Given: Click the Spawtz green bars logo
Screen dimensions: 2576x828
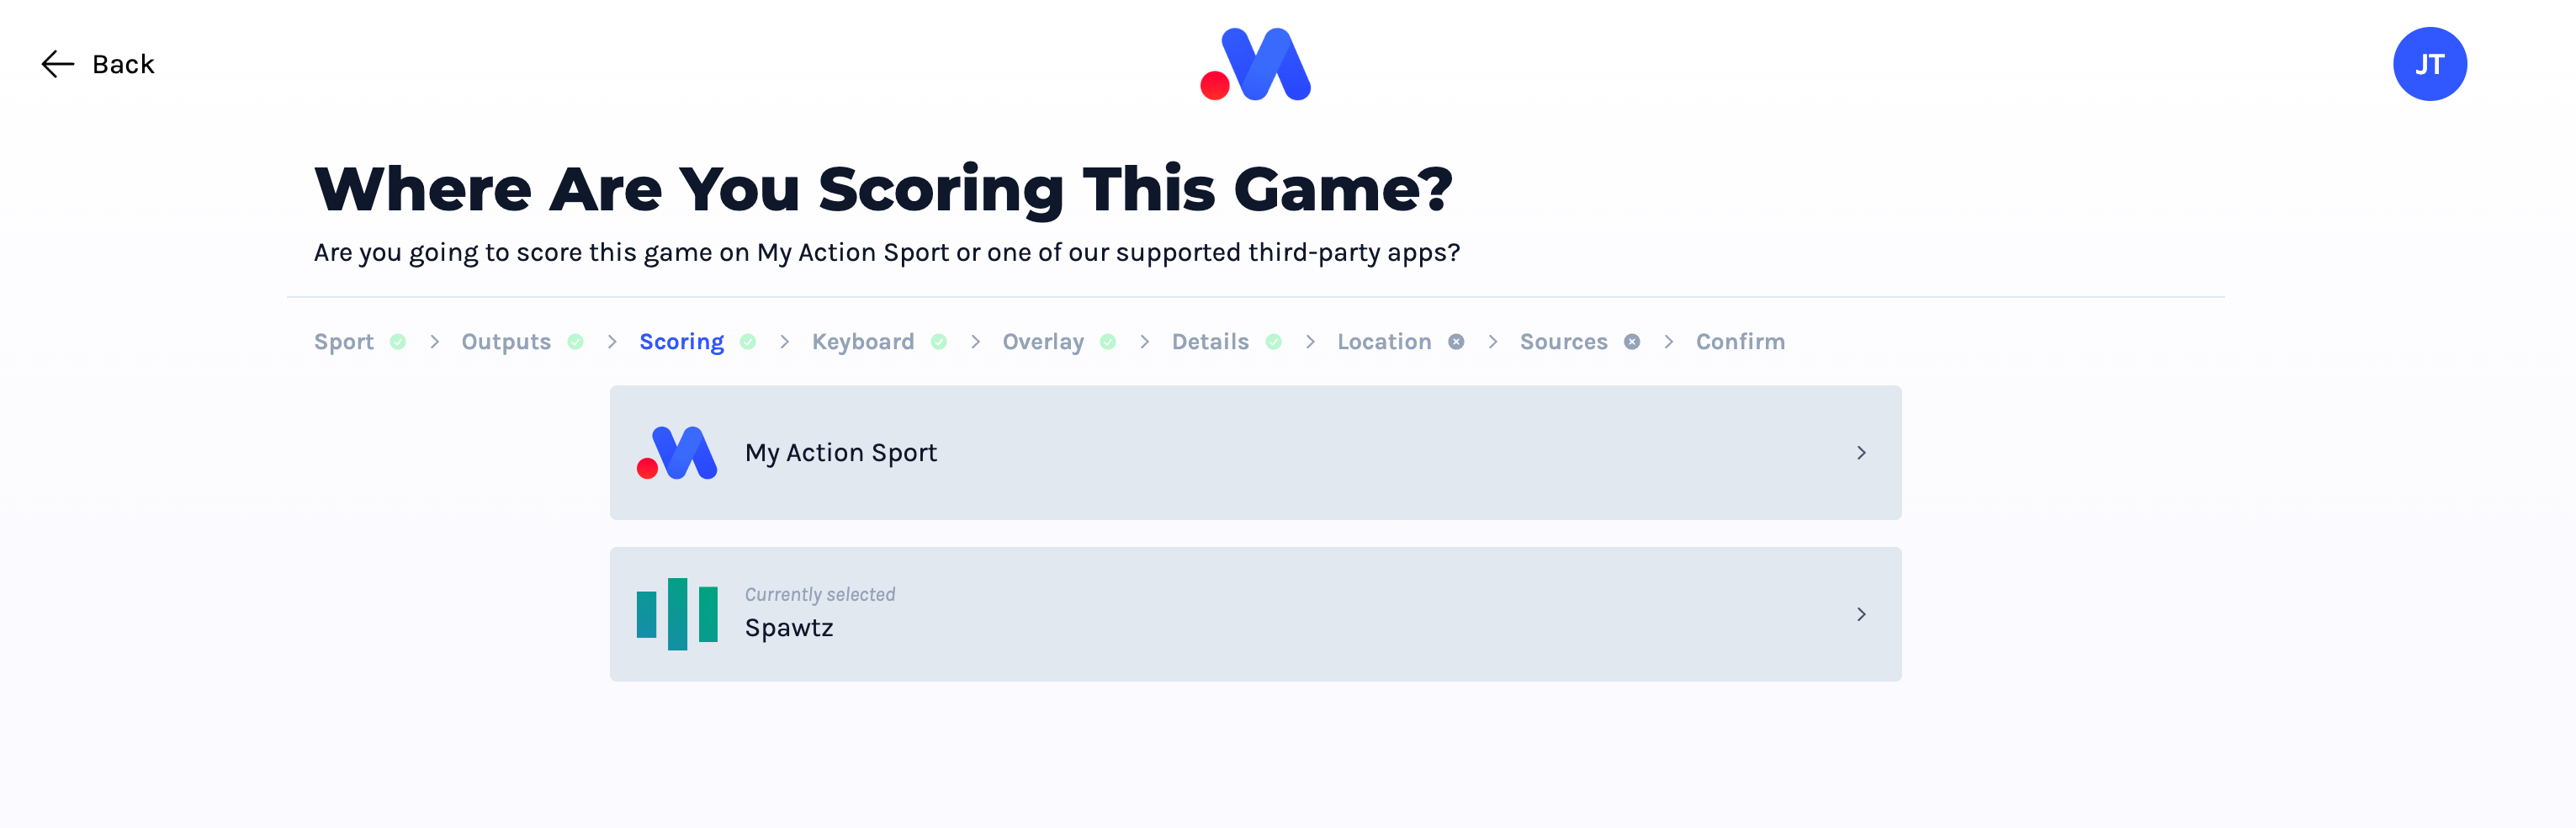Looking at the screenshot, I should tap(677, 614).
